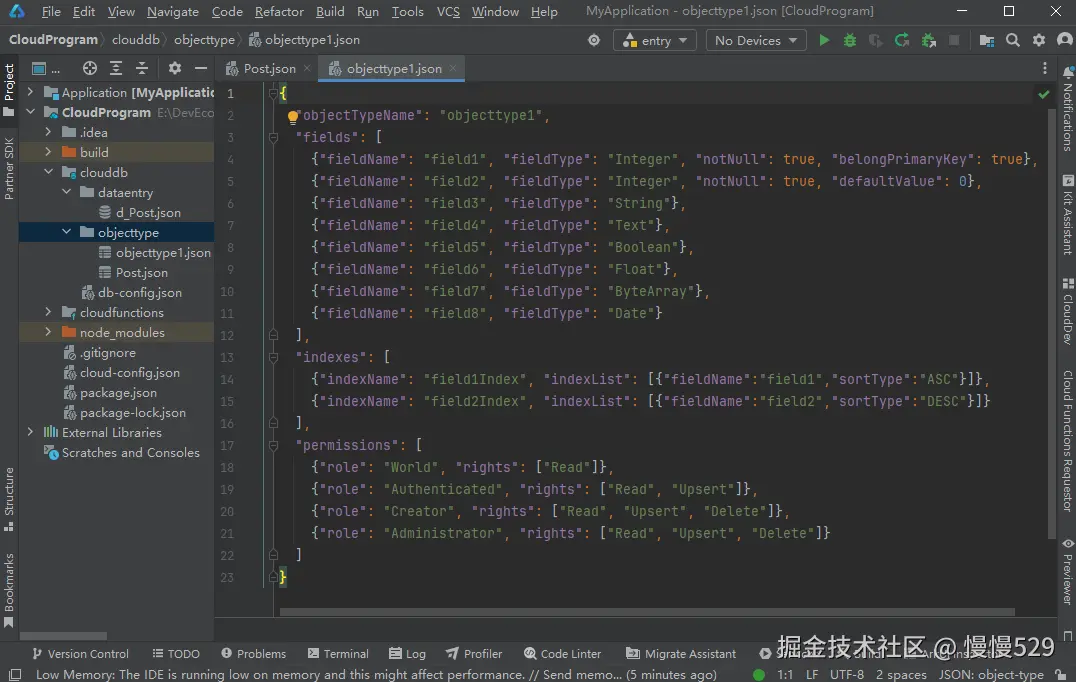Open the Profiler tool window
This screenshot has width=1076, height=682.
[474, 654]
